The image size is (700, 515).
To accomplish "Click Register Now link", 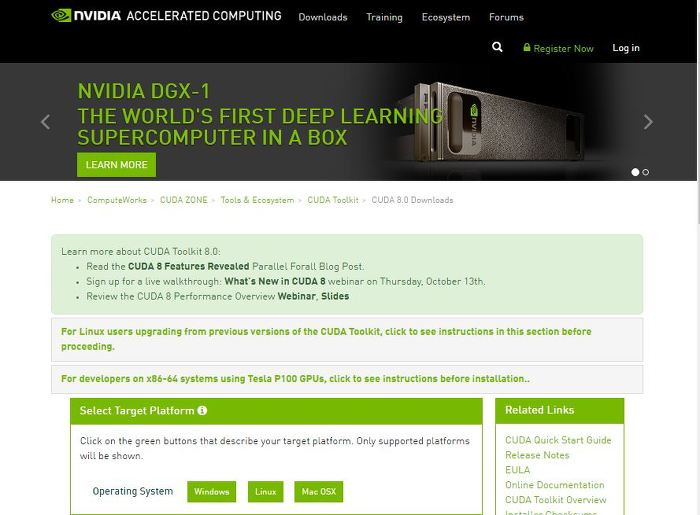I will pos(558,48).
